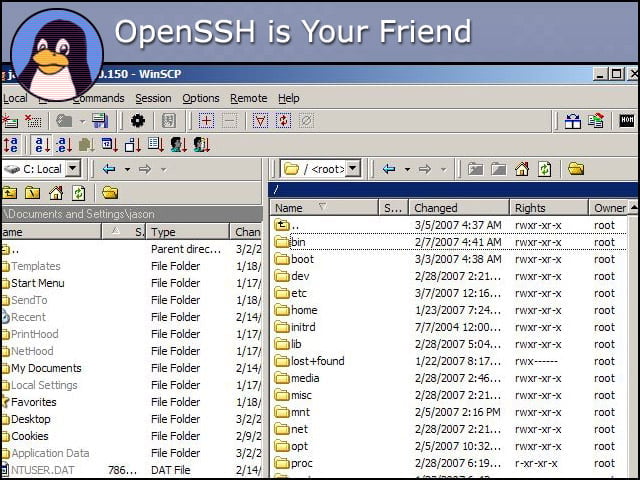Expand remote back history dropdown arrow

point(407,169)
